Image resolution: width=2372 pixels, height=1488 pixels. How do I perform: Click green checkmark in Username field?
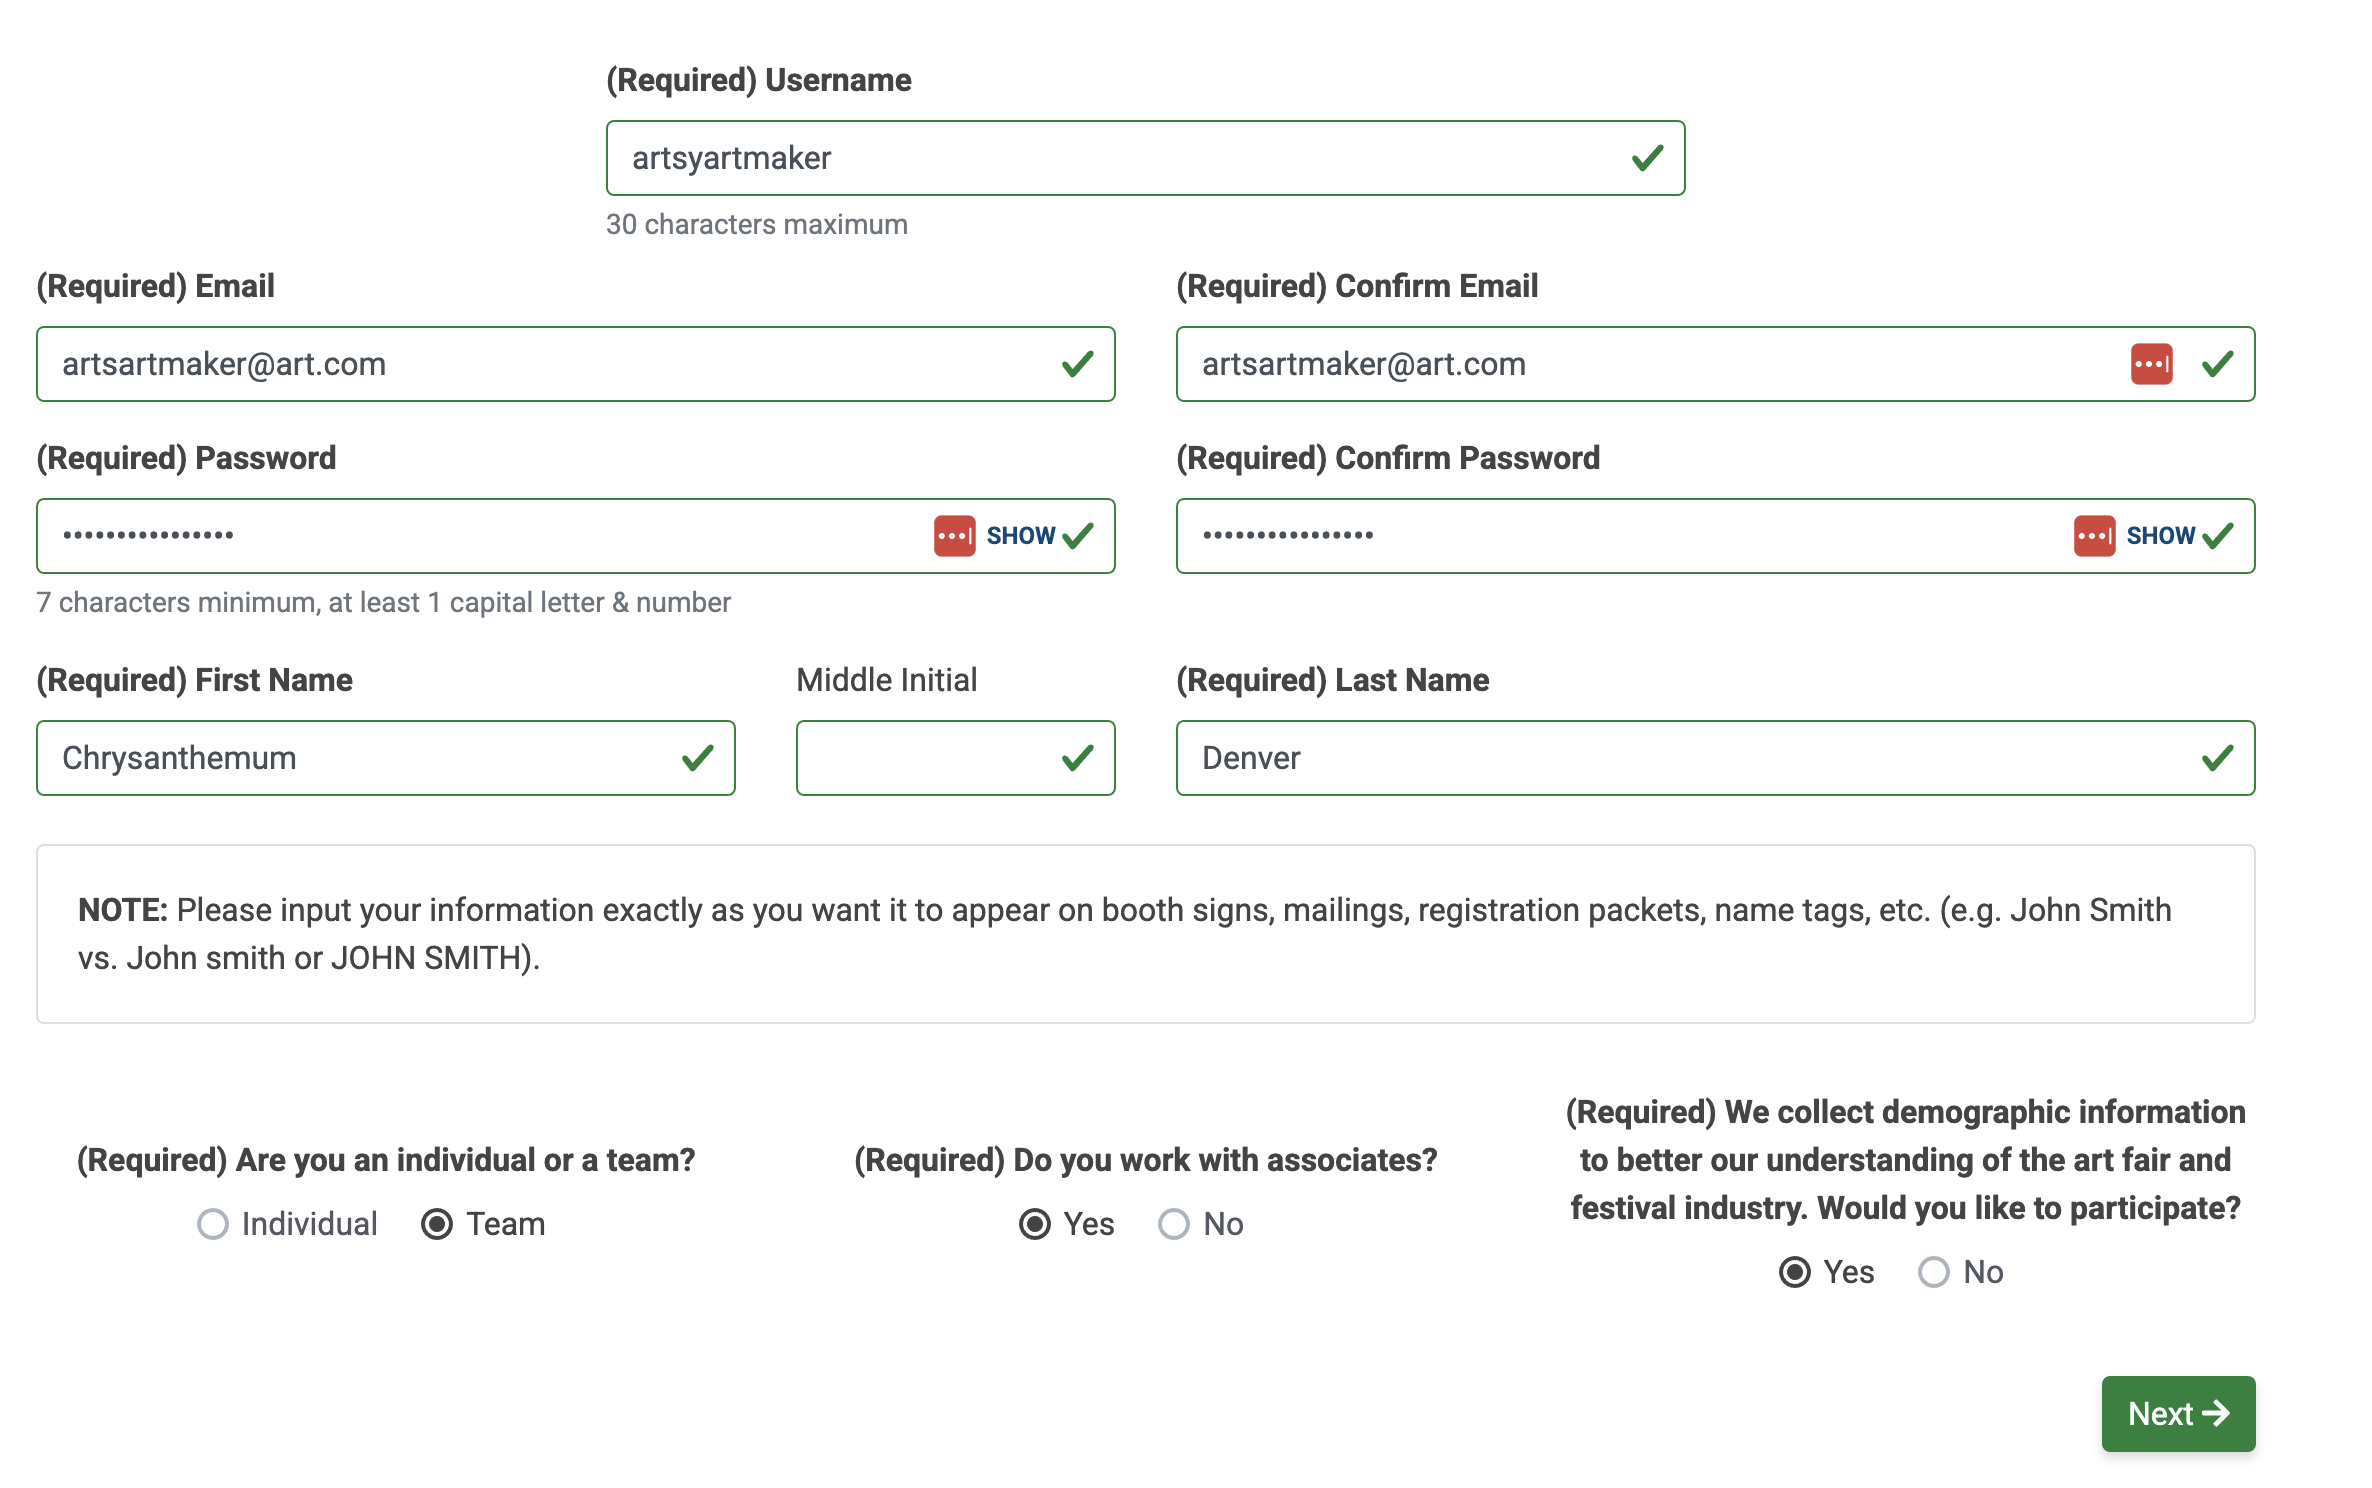click(x=1648, y=158)
